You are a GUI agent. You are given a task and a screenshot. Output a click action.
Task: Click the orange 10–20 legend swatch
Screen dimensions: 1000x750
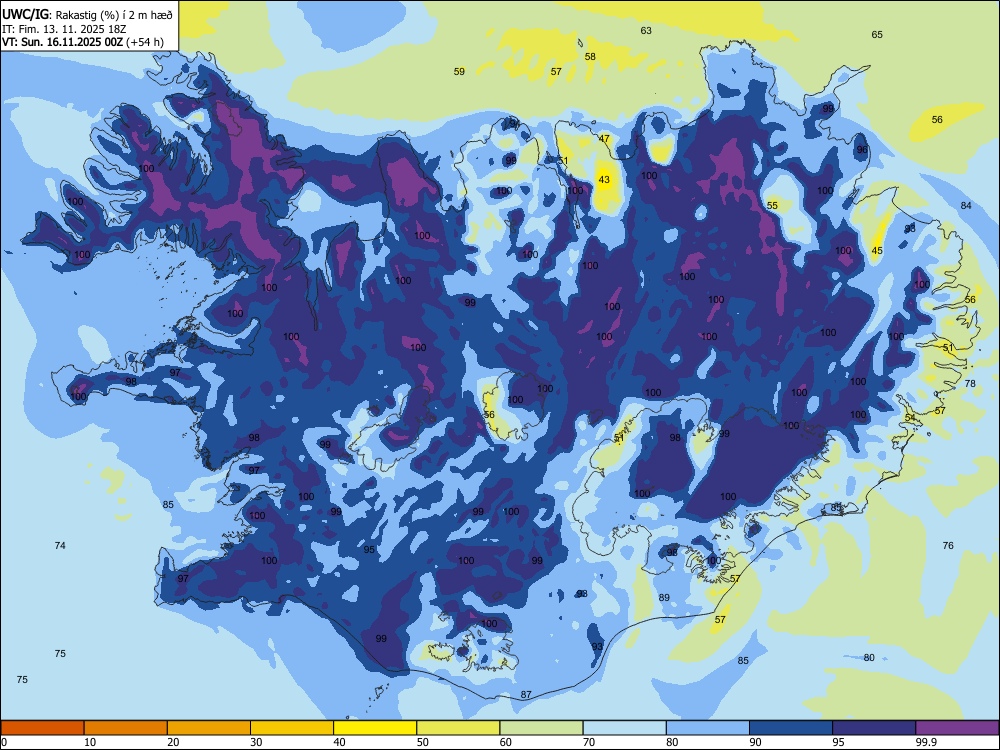[x=126, y=728]
